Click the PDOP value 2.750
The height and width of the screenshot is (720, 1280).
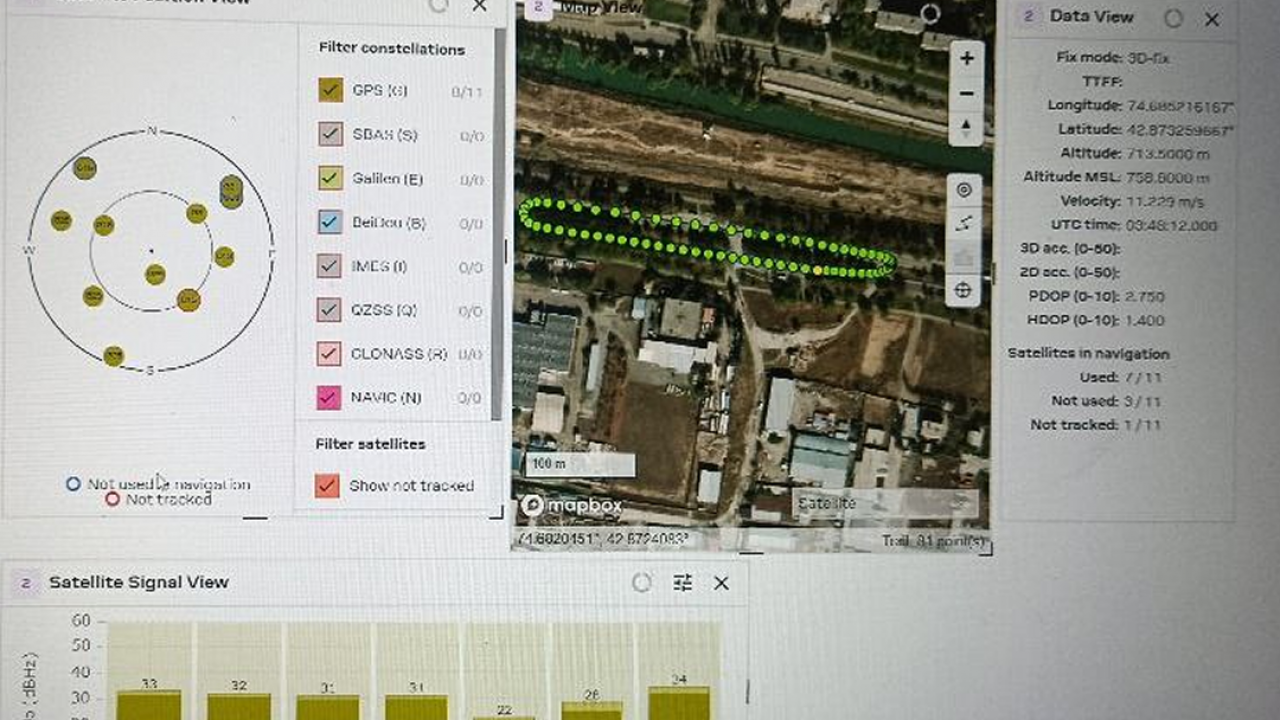1145,297
